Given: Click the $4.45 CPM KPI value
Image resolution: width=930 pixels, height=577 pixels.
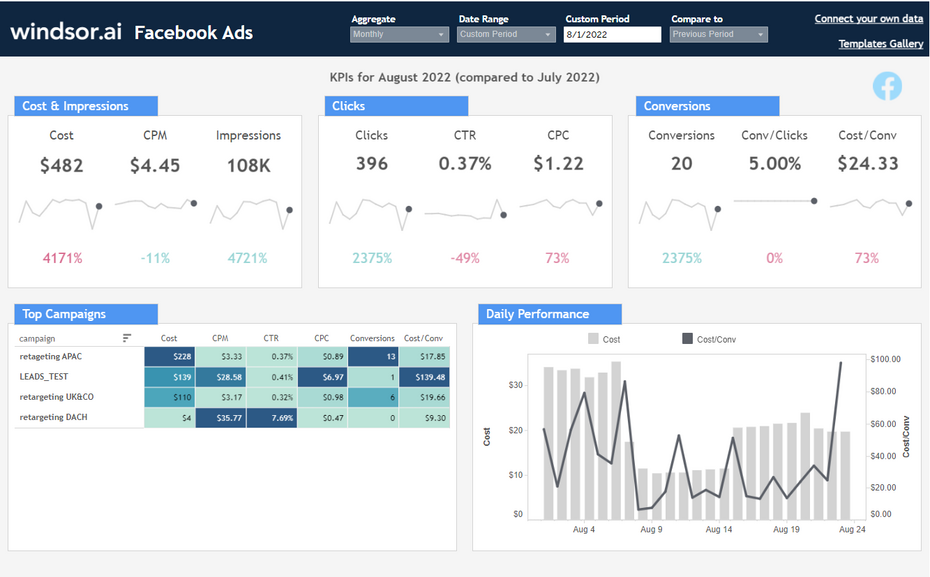Looking at the screenshot, I should [155, 165].
